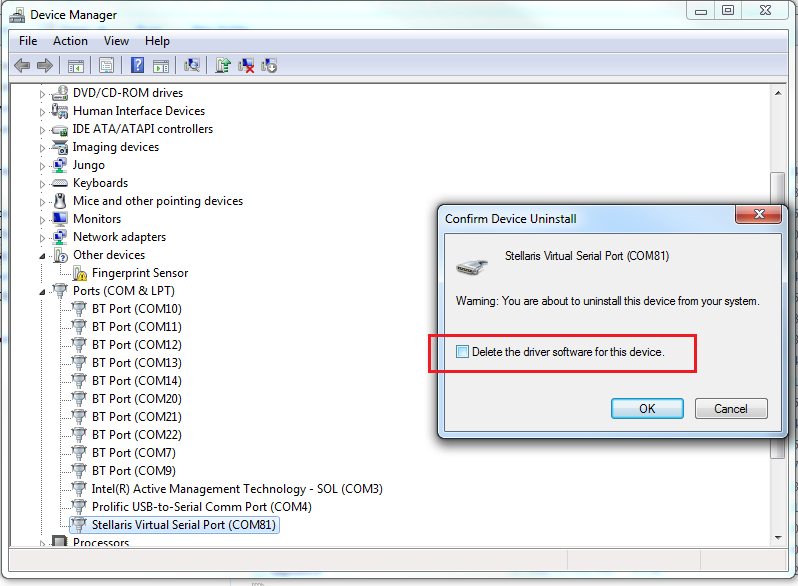Collapse the Ports (COM & LPT) node
The image size is (798, 586).
[42, 292]
